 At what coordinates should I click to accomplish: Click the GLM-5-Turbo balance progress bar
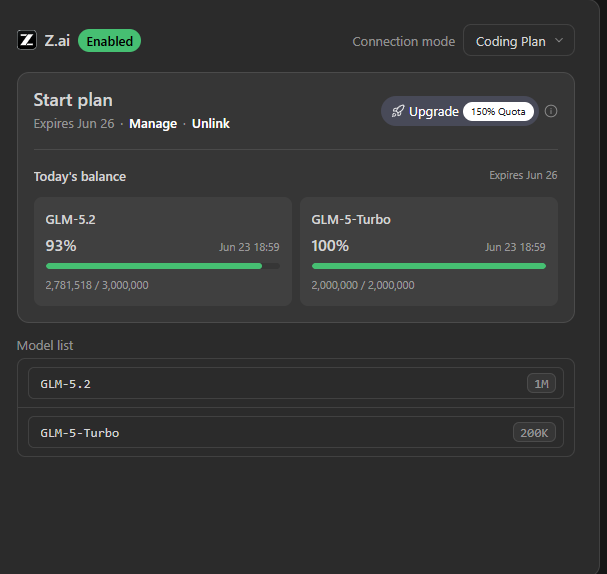(429, 266)
